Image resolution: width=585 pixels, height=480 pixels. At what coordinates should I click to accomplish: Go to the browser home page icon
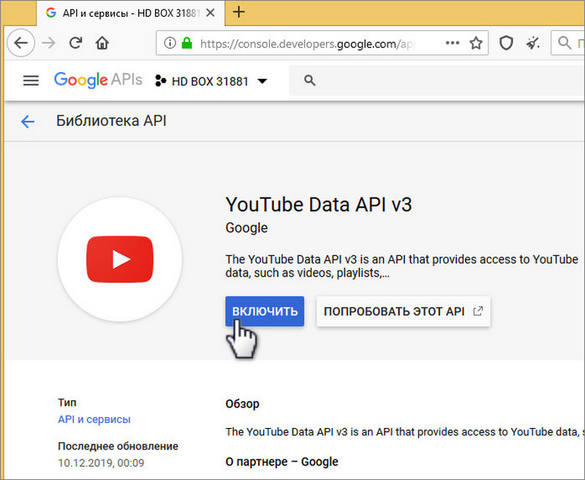[102, 43]
